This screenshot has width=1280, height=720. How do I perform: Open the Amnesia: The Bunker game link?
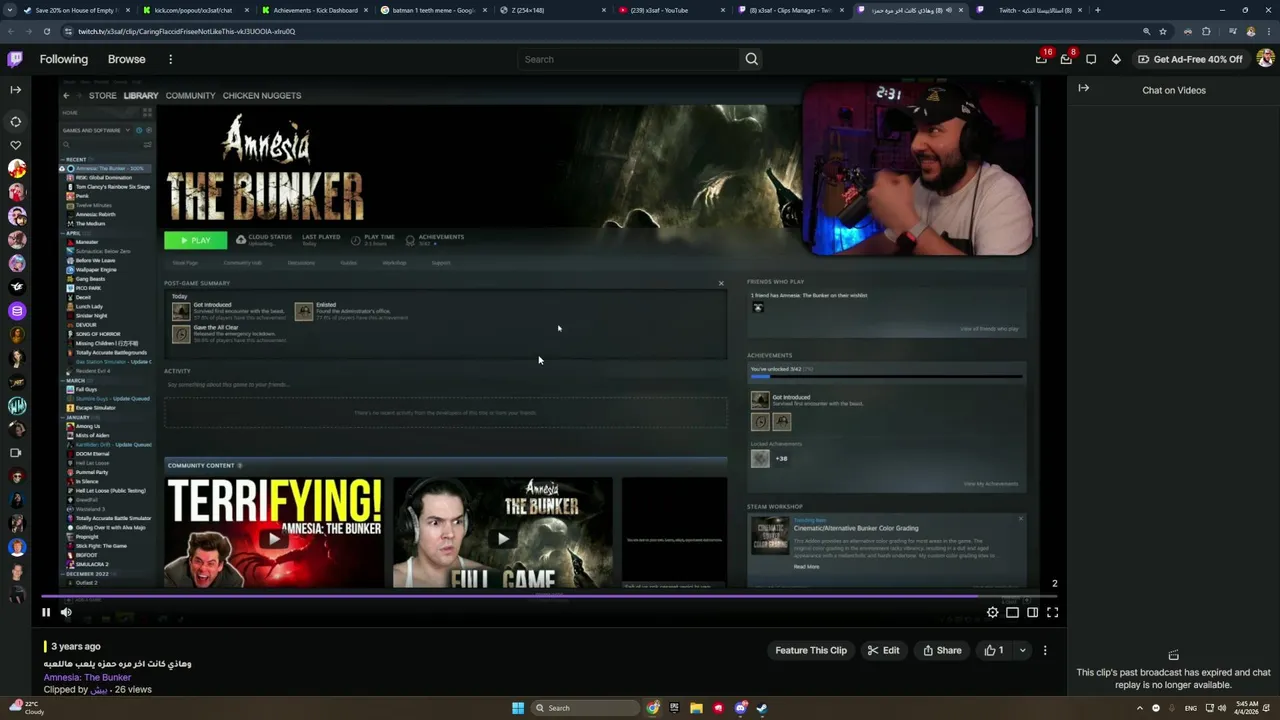[x=87, y=677]
